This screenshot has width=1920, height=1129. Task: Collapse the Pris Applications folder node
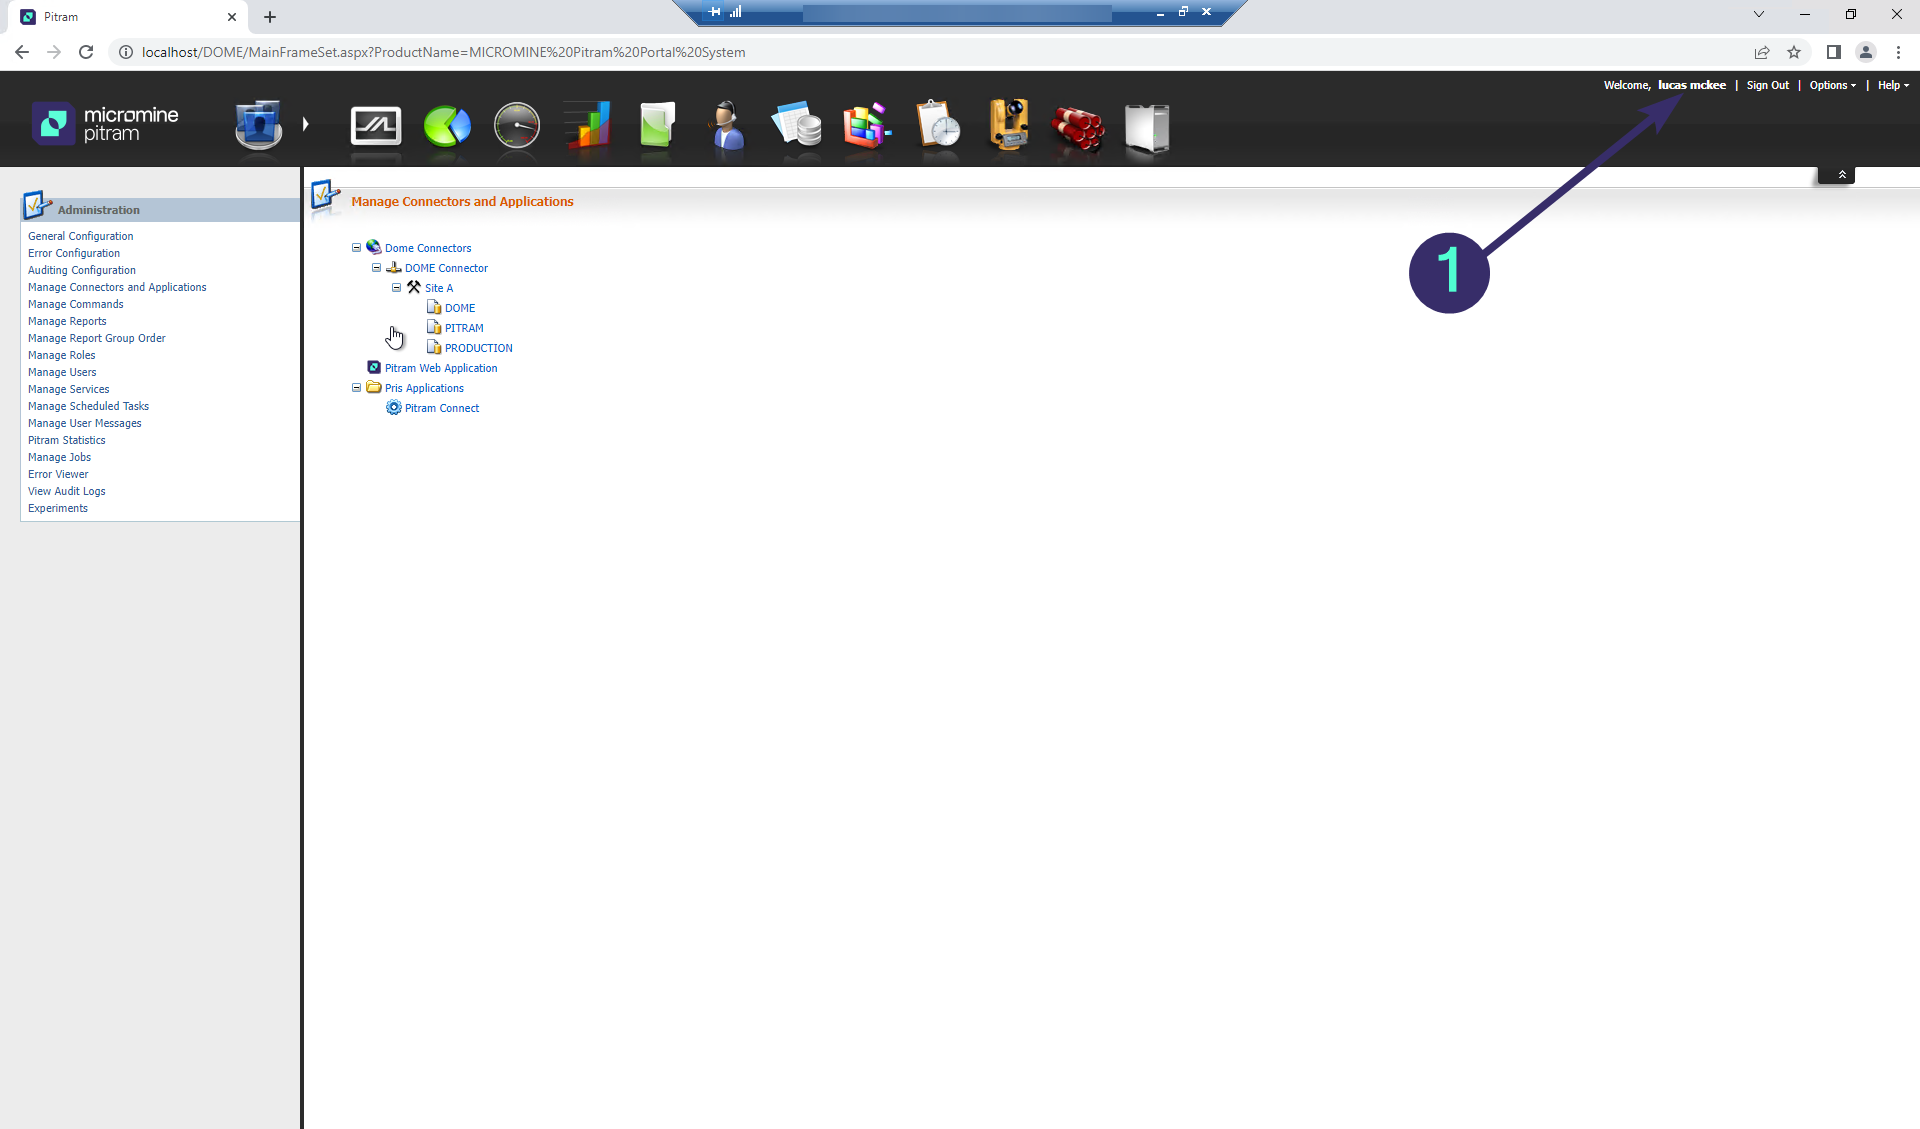coord(356,387)
